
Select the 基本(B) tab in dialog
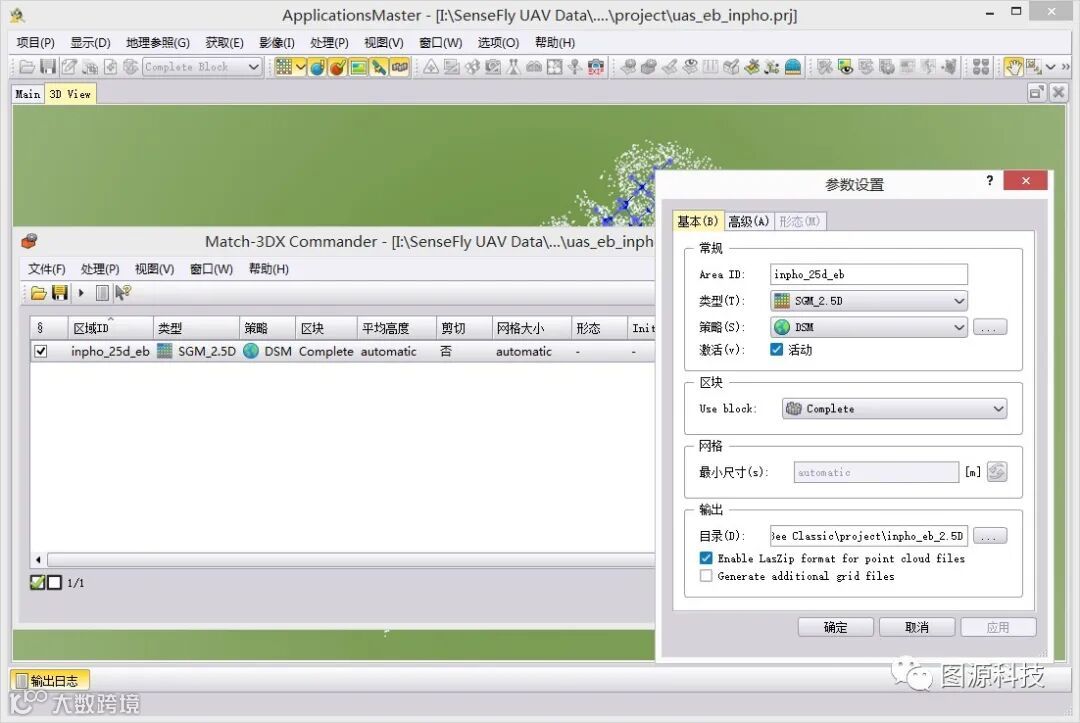pyautogui.click(x=698, y=221)
